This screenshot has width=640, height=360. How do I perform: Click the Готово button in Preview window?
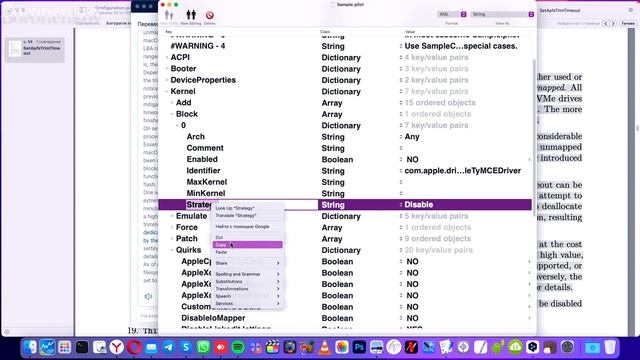click(628, 24)
